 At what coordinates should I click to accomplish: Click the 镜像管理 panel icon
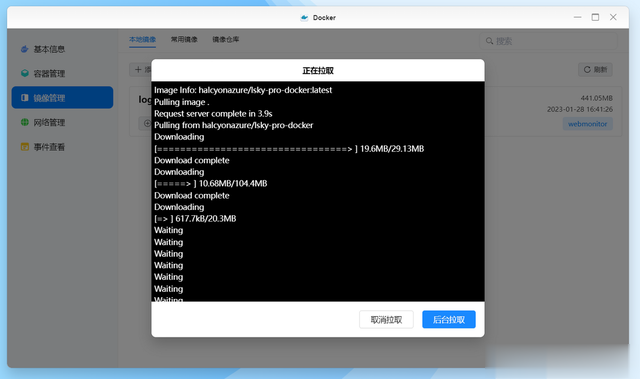tap(24, 98)
